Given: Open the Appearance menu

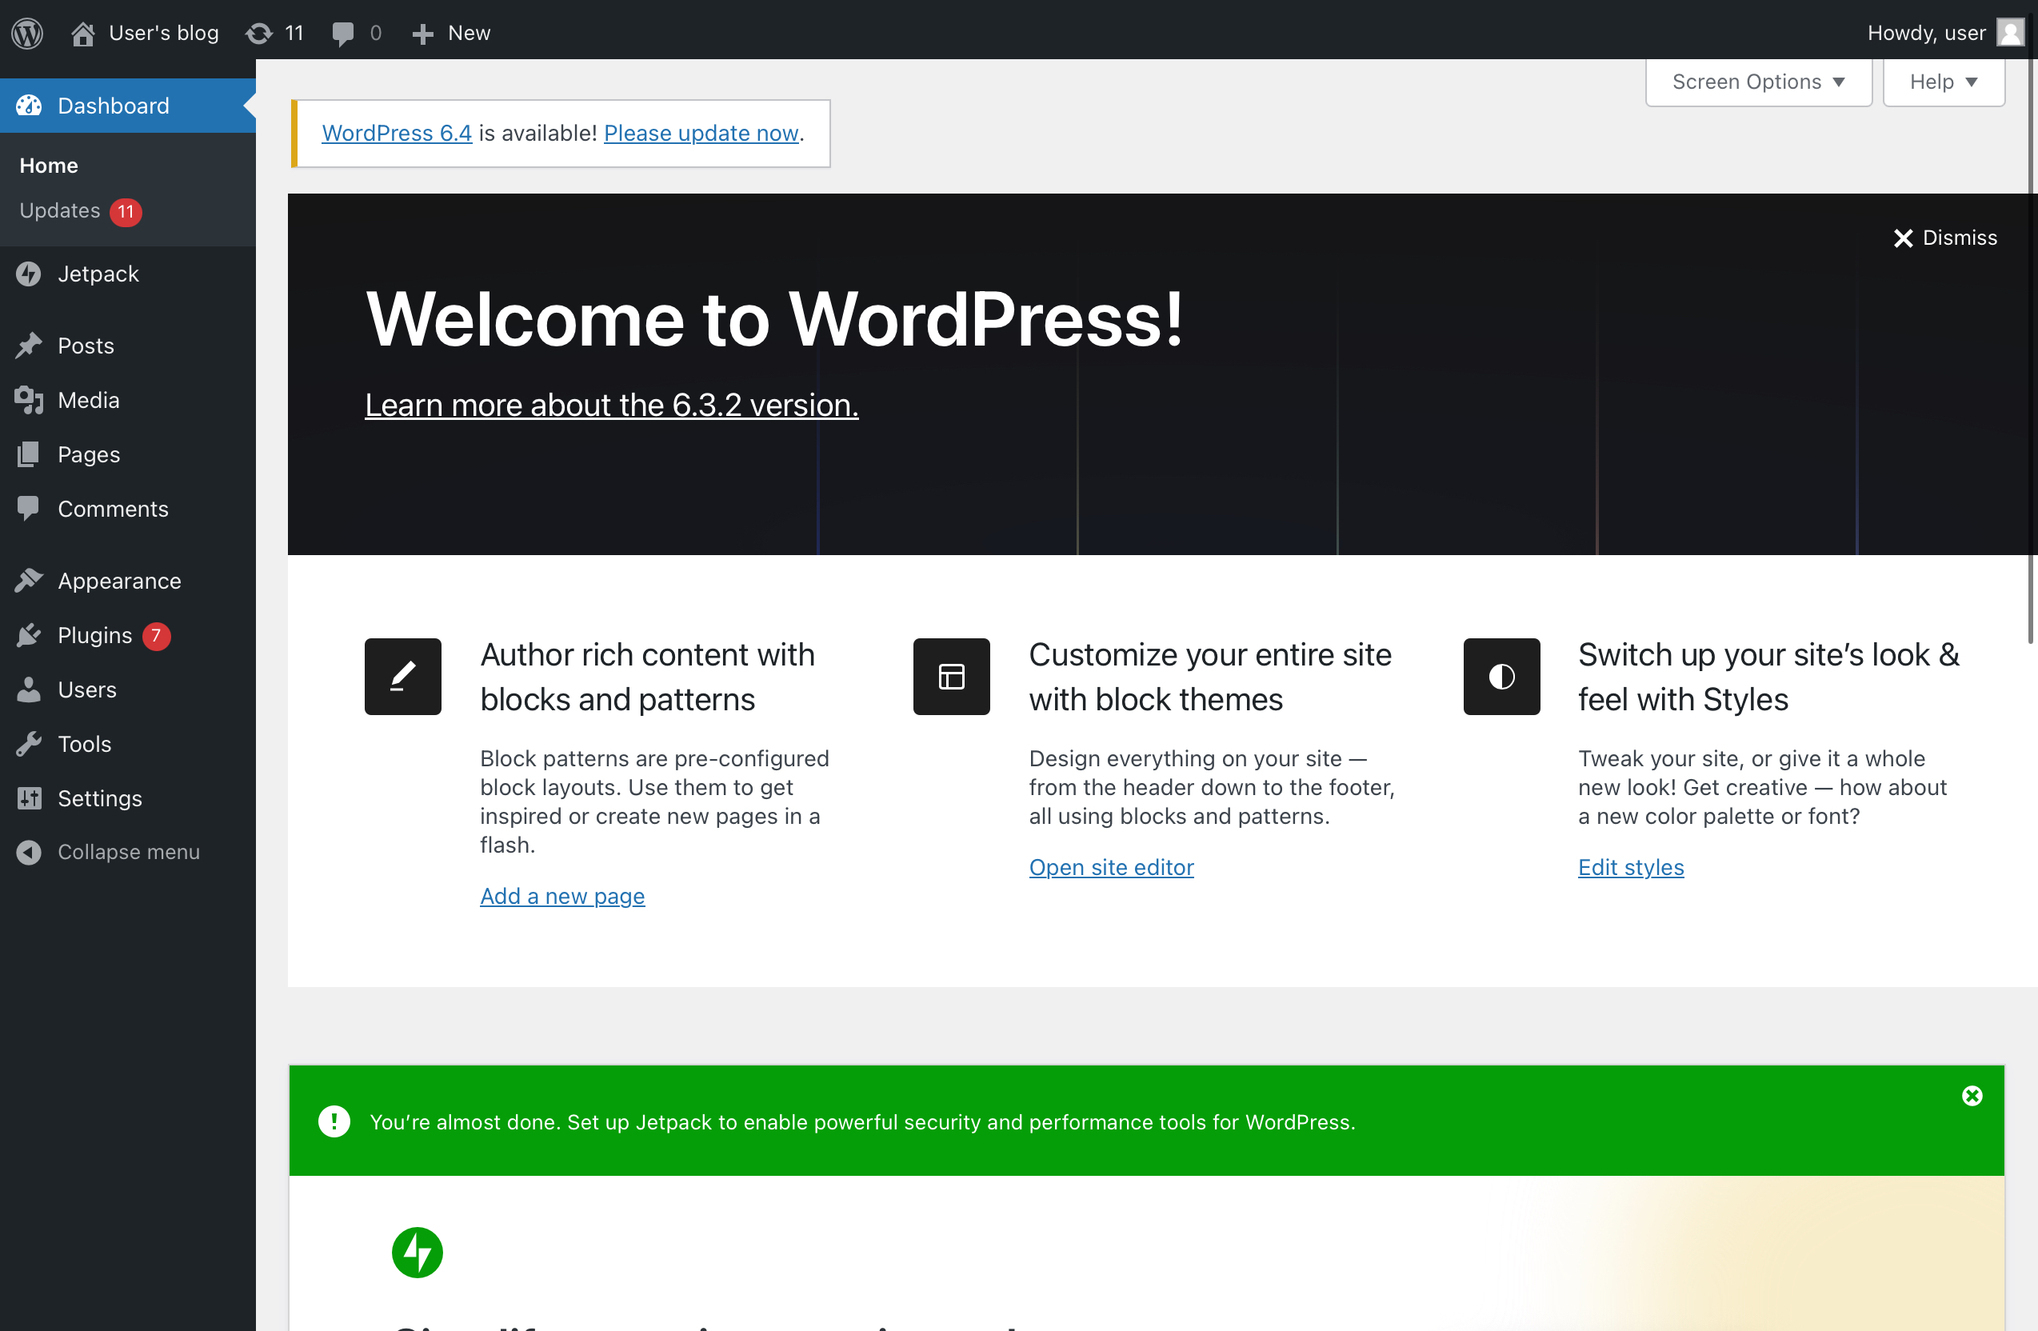Looking at the screenshot, I should [128, 581].
